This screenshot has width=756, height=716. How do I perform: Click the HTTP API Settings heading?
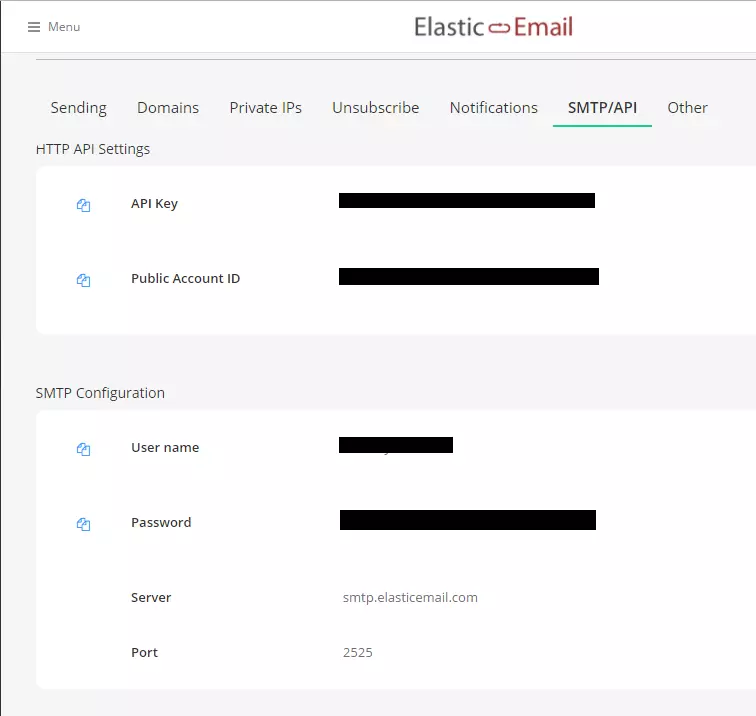click(93, 149)
